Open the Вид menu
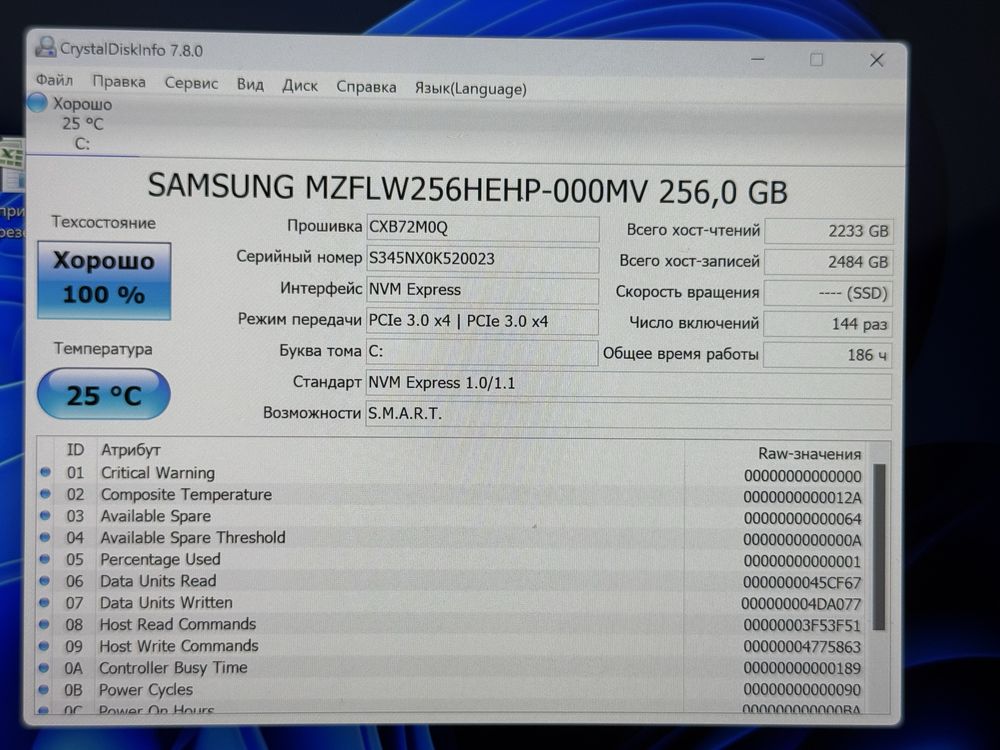1000x750 pixels. [x=250, y=84]
